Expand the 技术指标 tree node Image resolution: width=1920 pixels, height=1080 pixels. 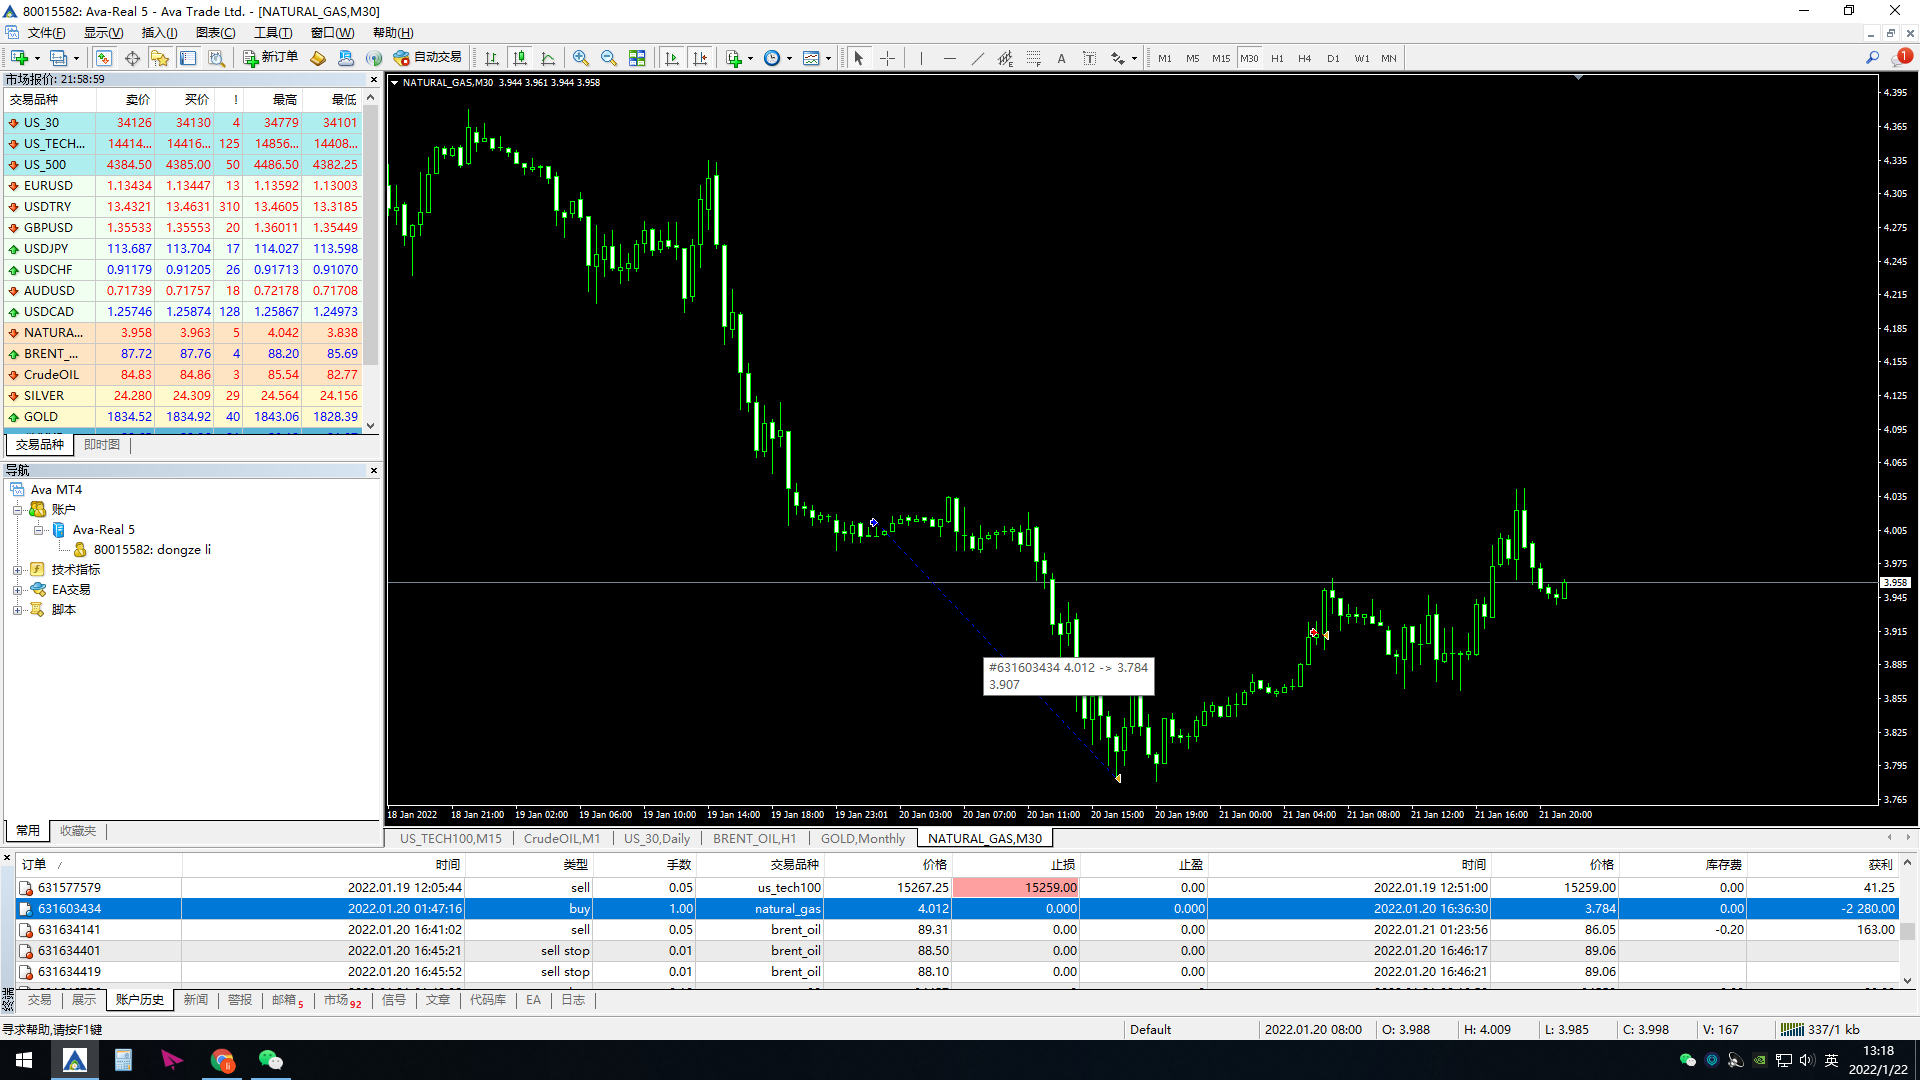18,570
